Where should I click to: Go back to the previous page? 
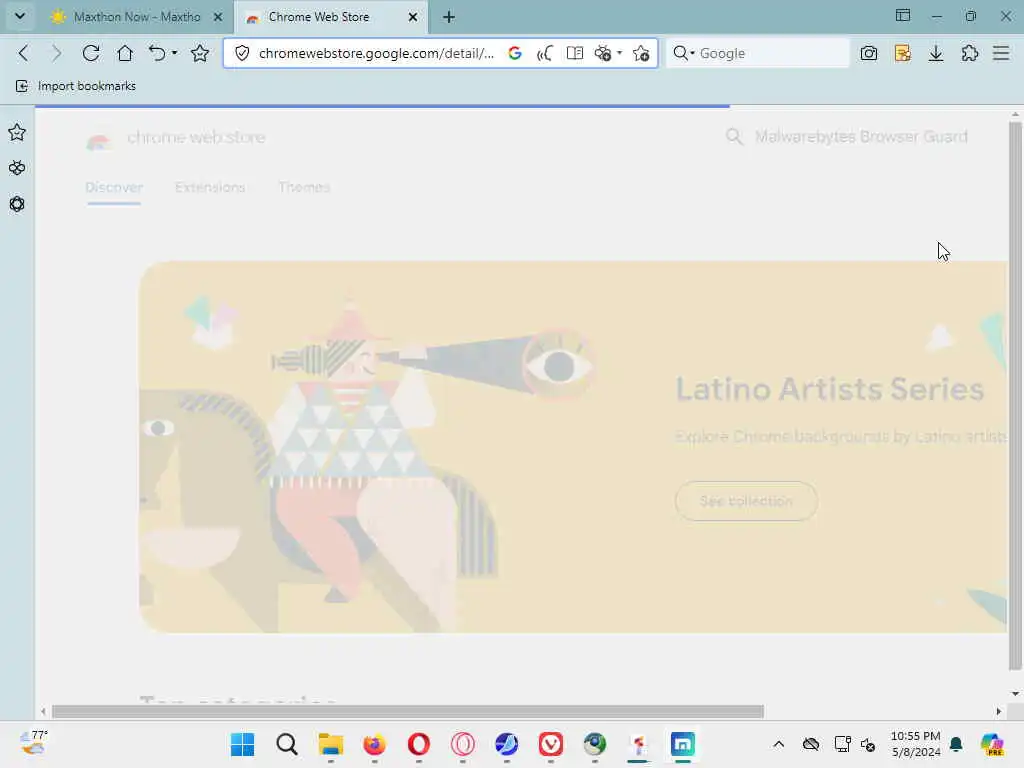coord(24,53)
